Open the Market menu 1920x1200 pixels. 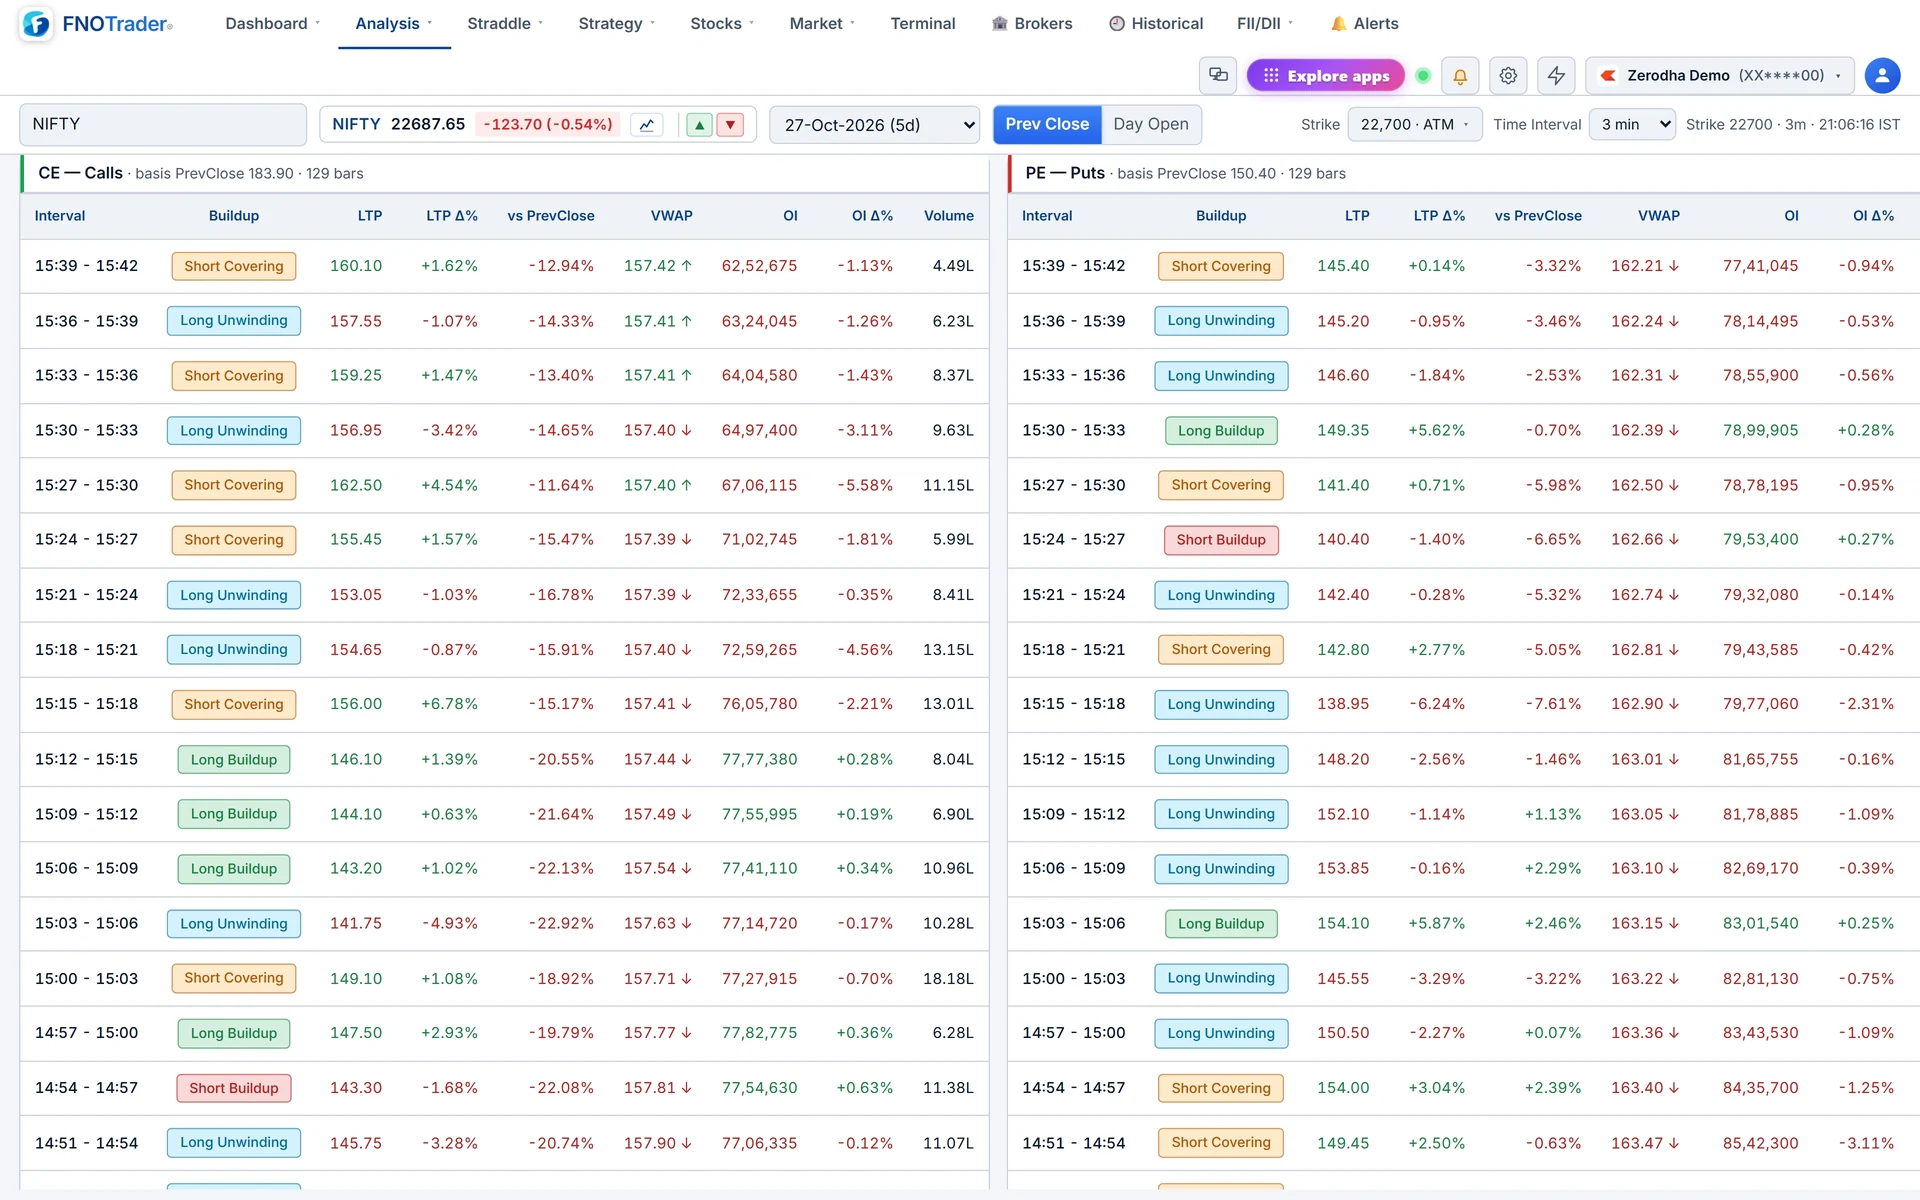click(x=822, y=23)
